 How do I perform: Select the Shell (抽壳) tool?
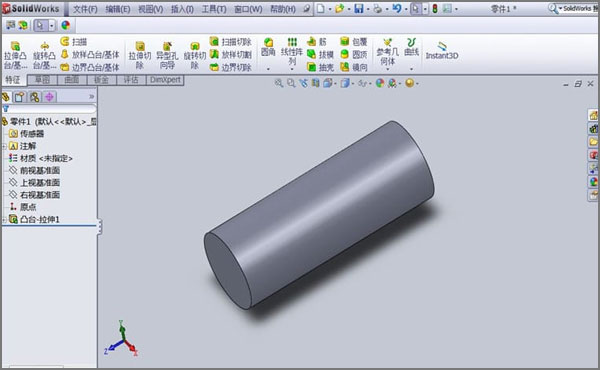coord(320,67)
